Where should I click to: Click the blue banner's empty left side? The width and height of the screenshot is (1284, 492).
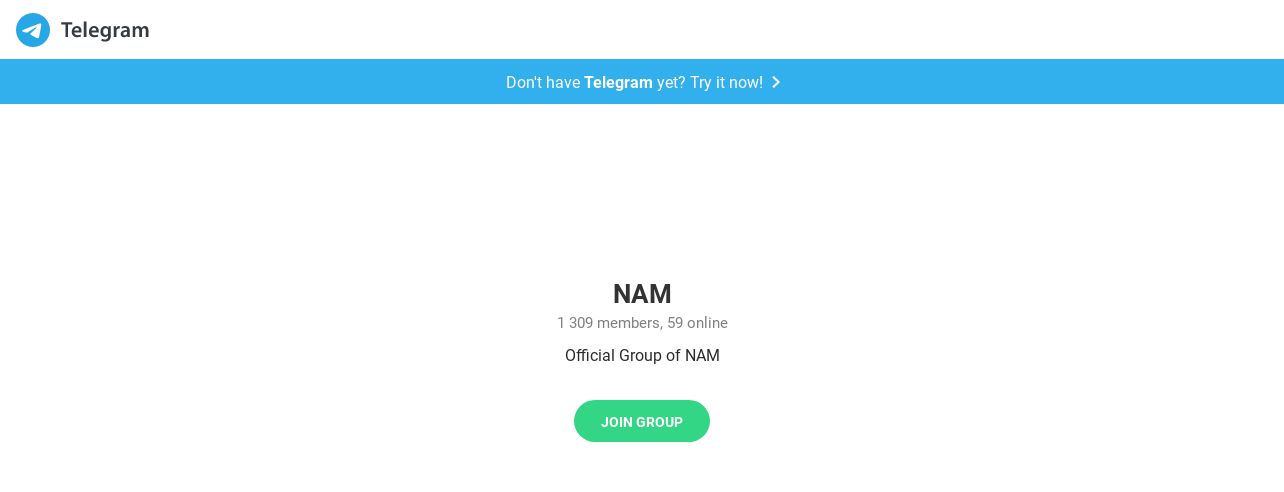(250, 82)
